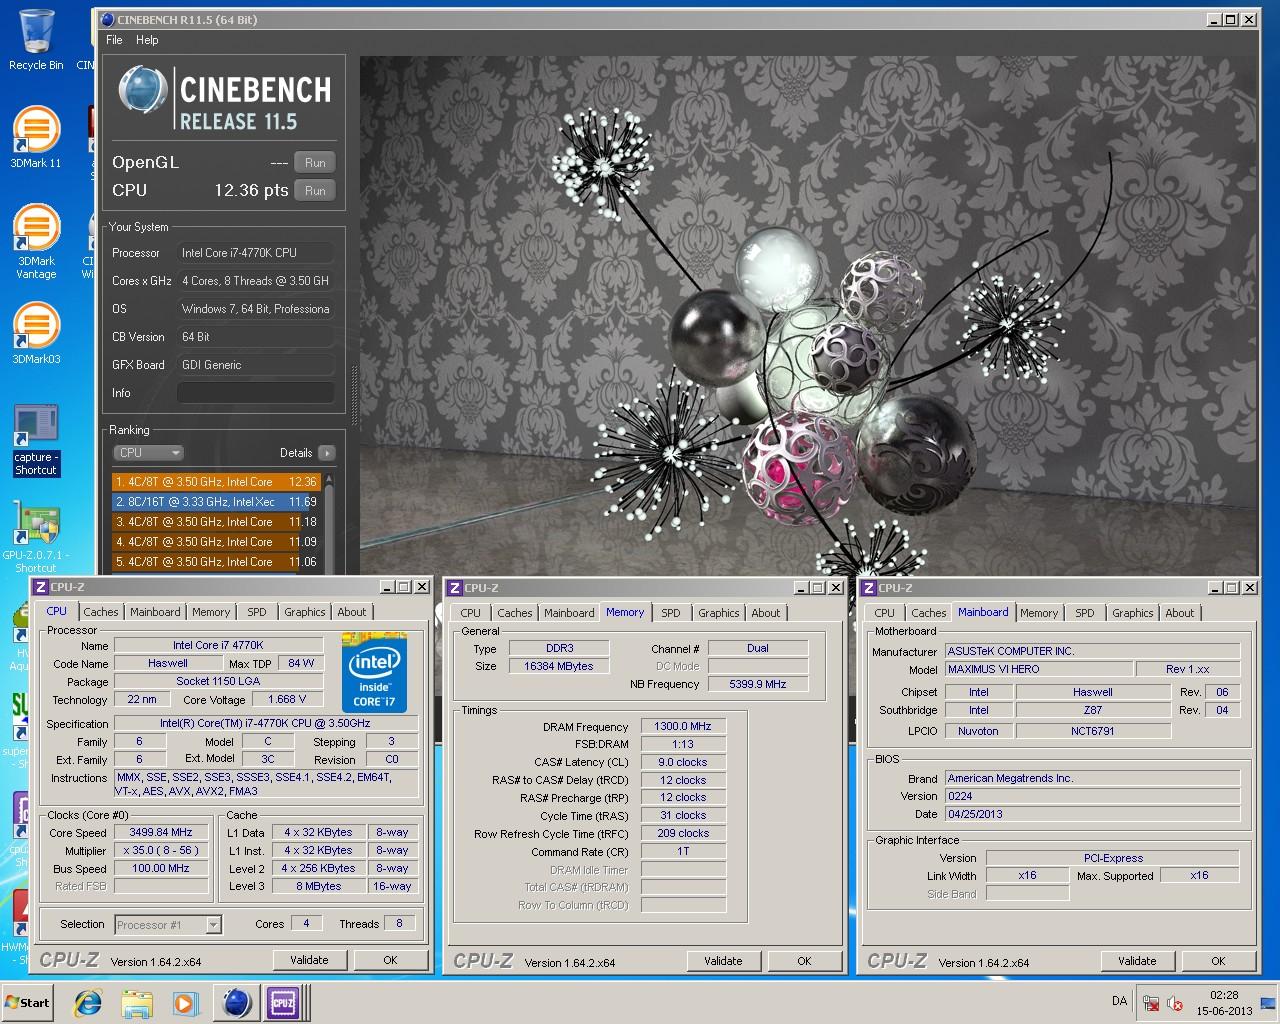This screenshot has width=1280, height=1024.
Task: Select ranking entry scoring 11.09
Action: (x=216, y=542)
